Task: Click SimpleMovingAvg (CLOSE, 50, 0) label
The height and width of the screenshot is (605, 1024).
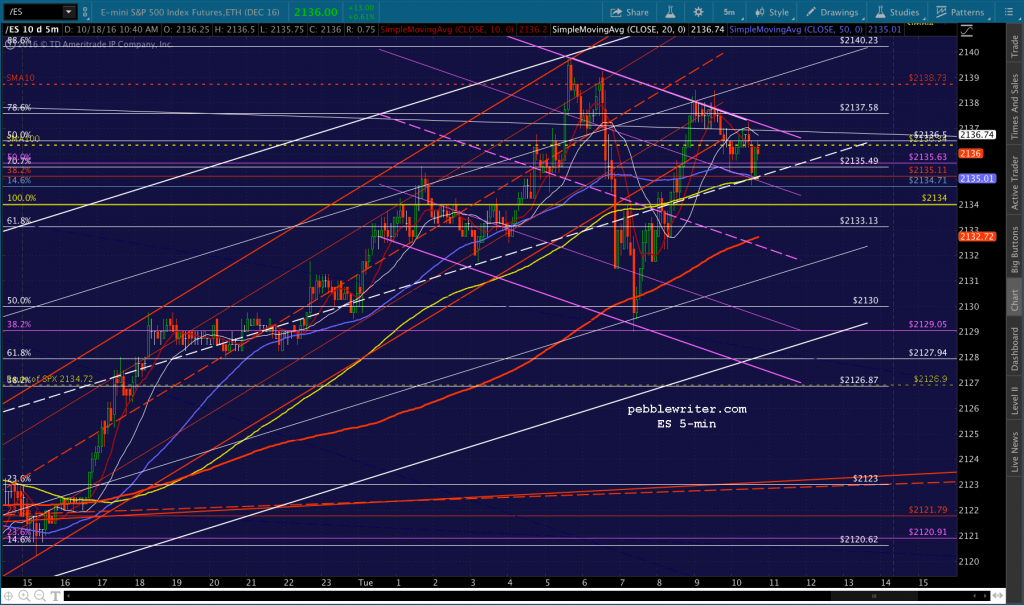Action: point(797,29)
